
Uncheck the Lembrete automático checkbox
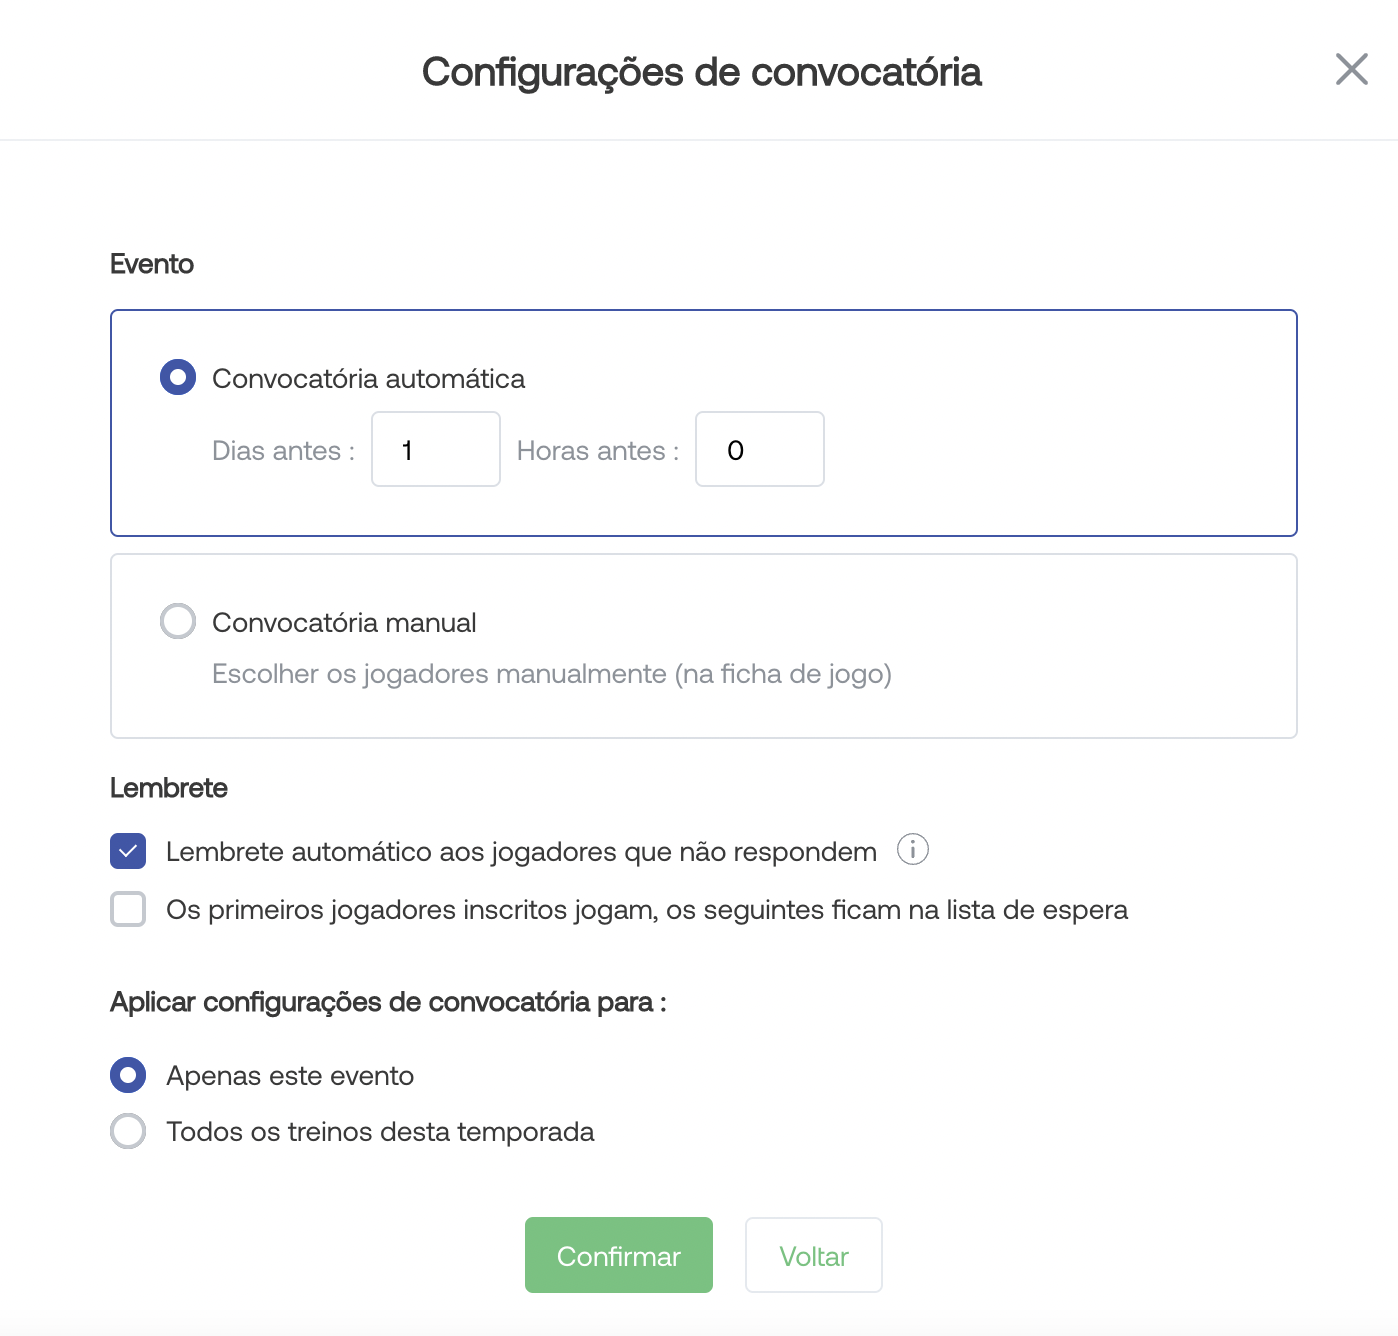pos(128,851)
